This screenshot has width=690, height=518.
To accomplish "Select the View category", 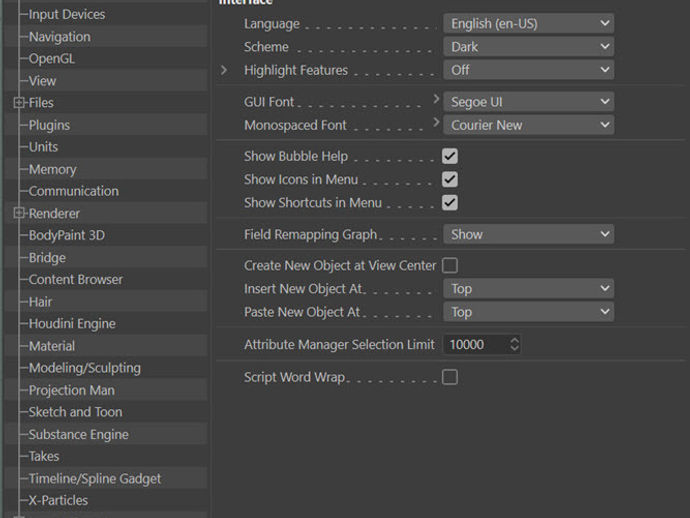I will click(42, 81).
